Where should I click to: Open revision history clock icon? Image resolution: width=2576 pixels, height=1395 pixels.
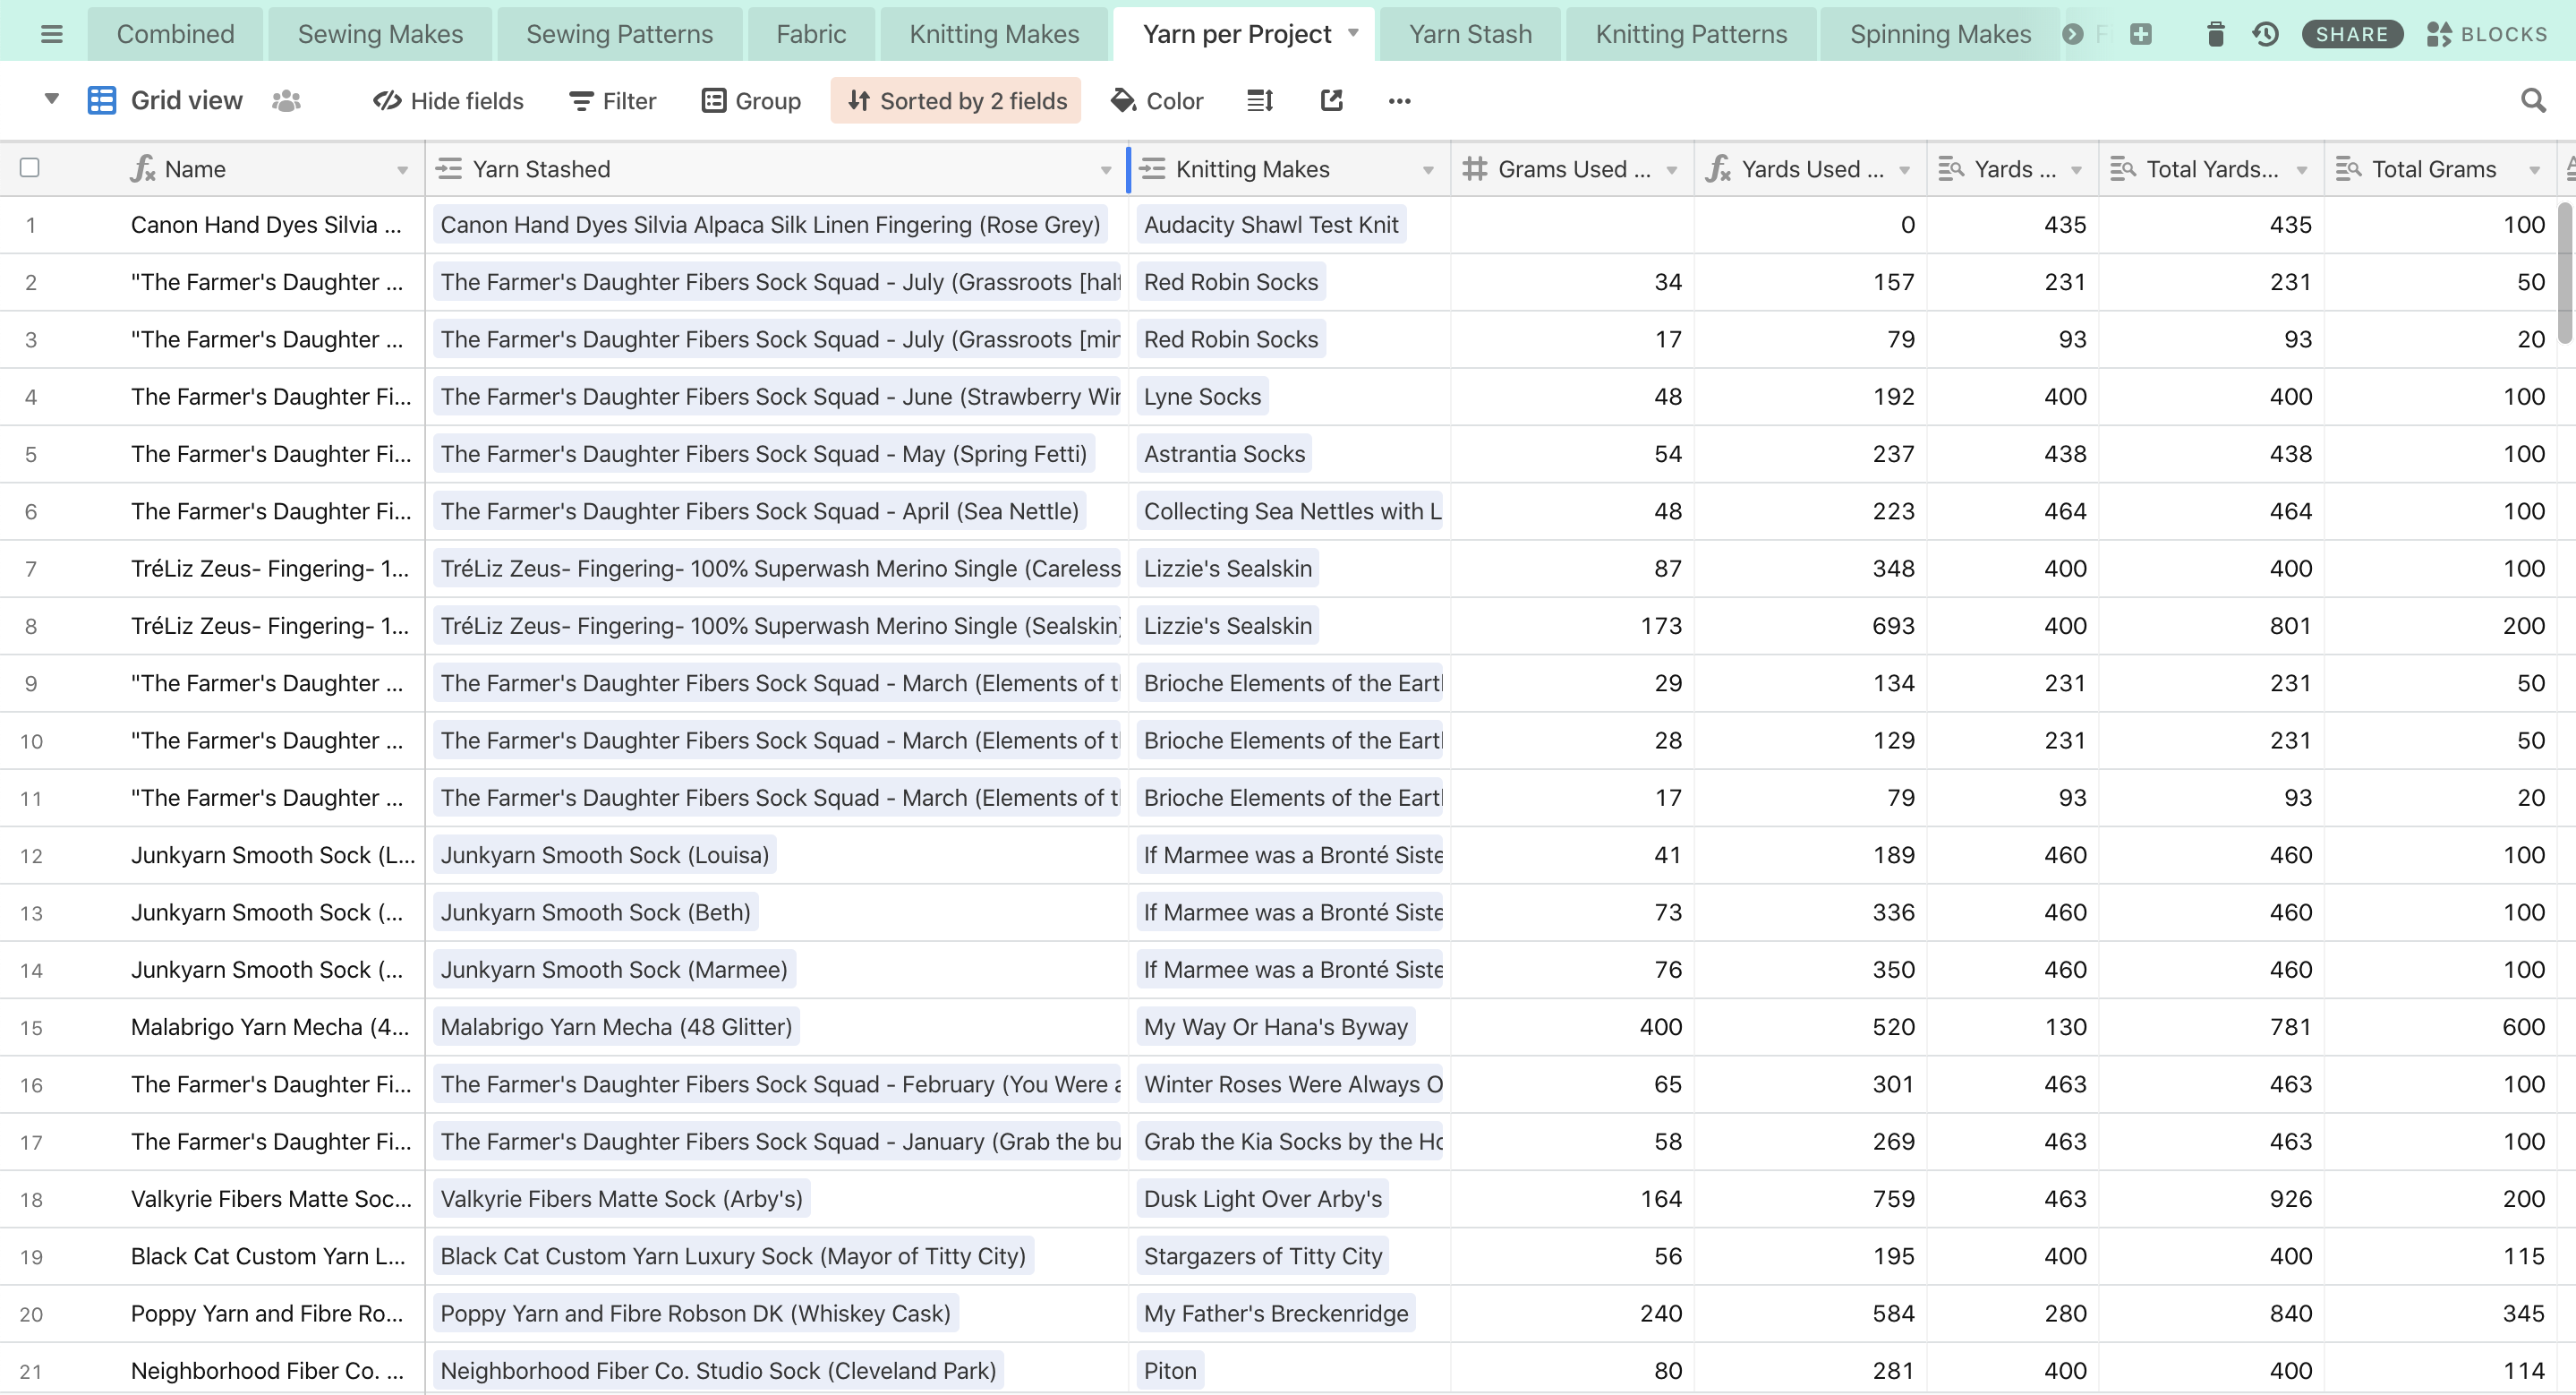coord(2265,34)
